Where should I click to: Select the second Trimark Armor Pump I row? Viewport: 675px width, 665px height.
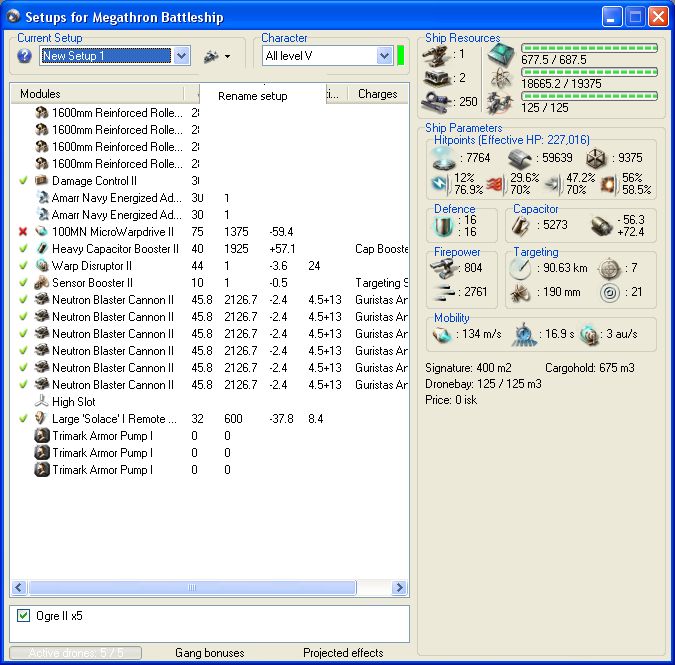(210, 452)
